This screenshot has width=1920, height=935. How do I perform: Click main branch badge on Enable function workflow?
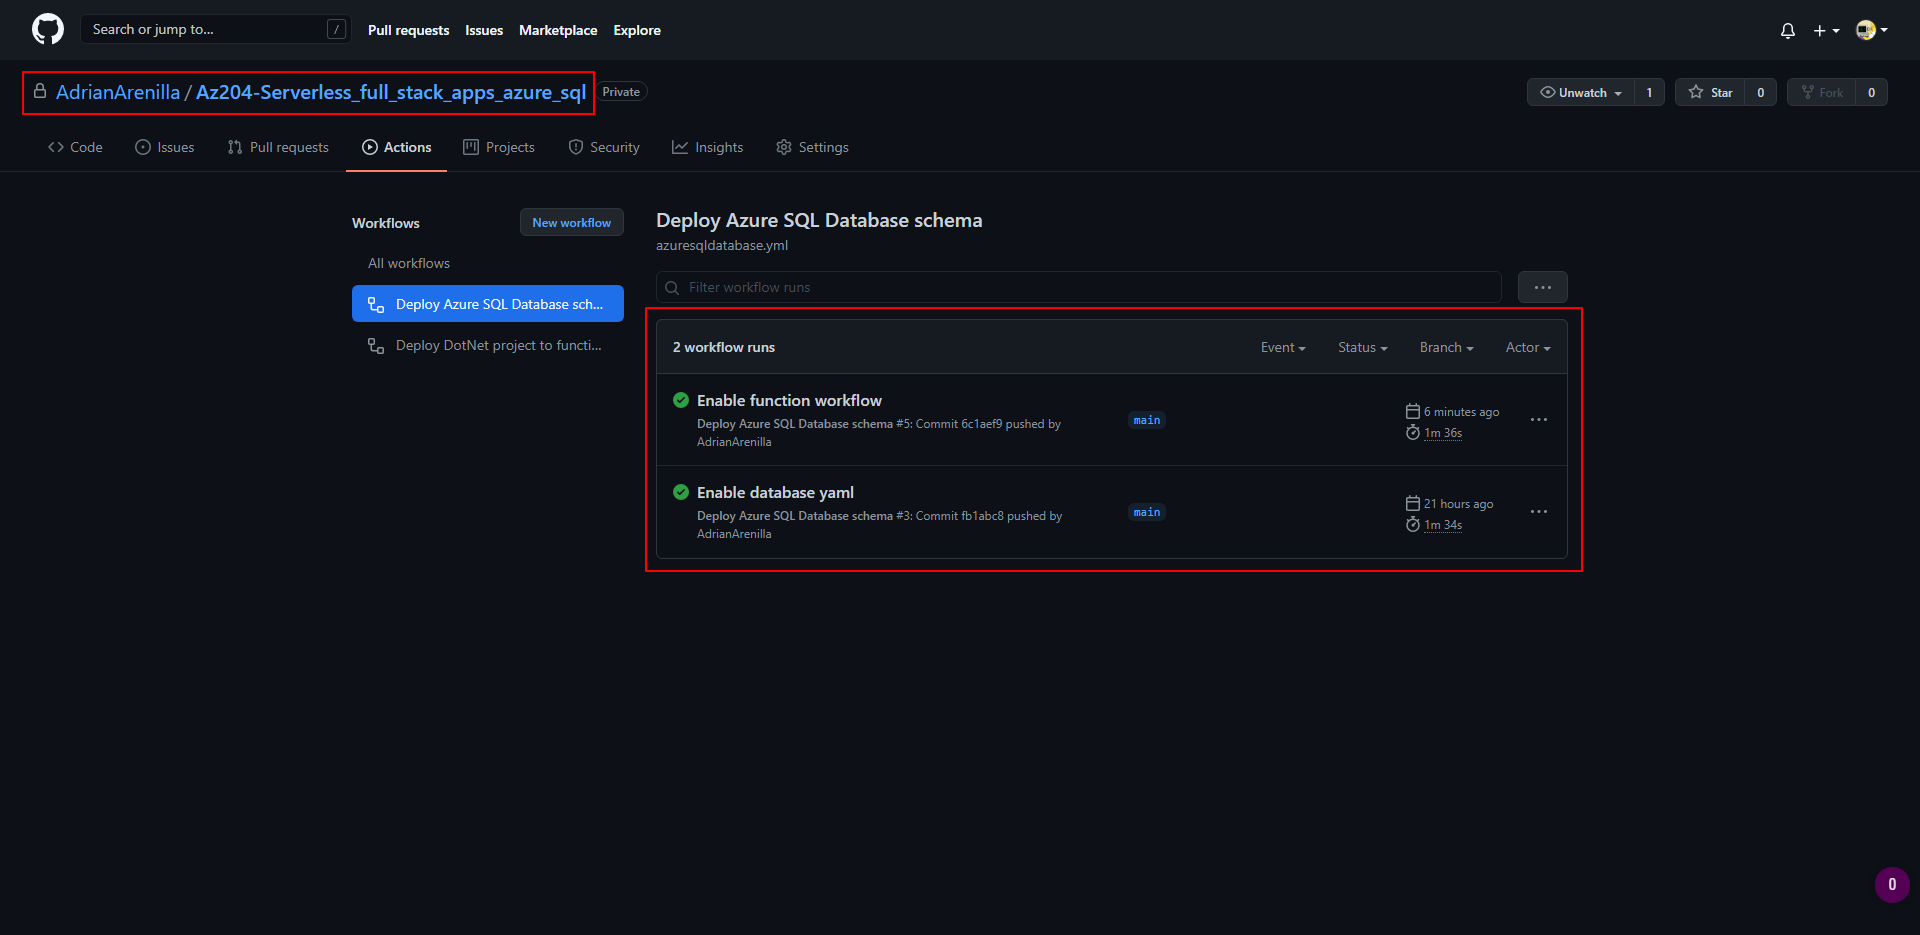pos(1147,420)
